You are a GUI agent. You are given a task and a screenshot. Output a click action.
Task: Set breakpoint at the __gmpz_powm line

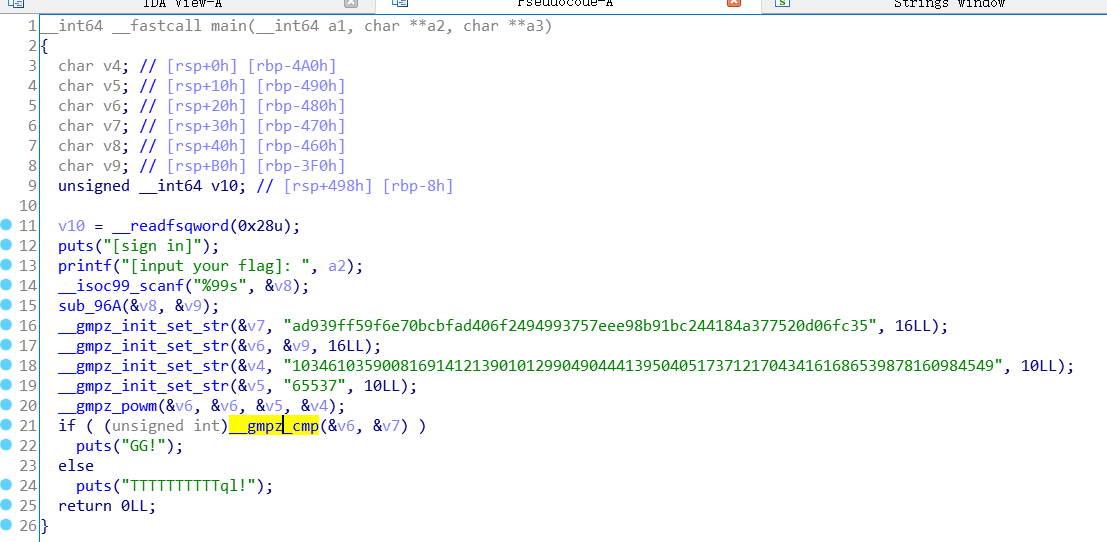point(6,405)
